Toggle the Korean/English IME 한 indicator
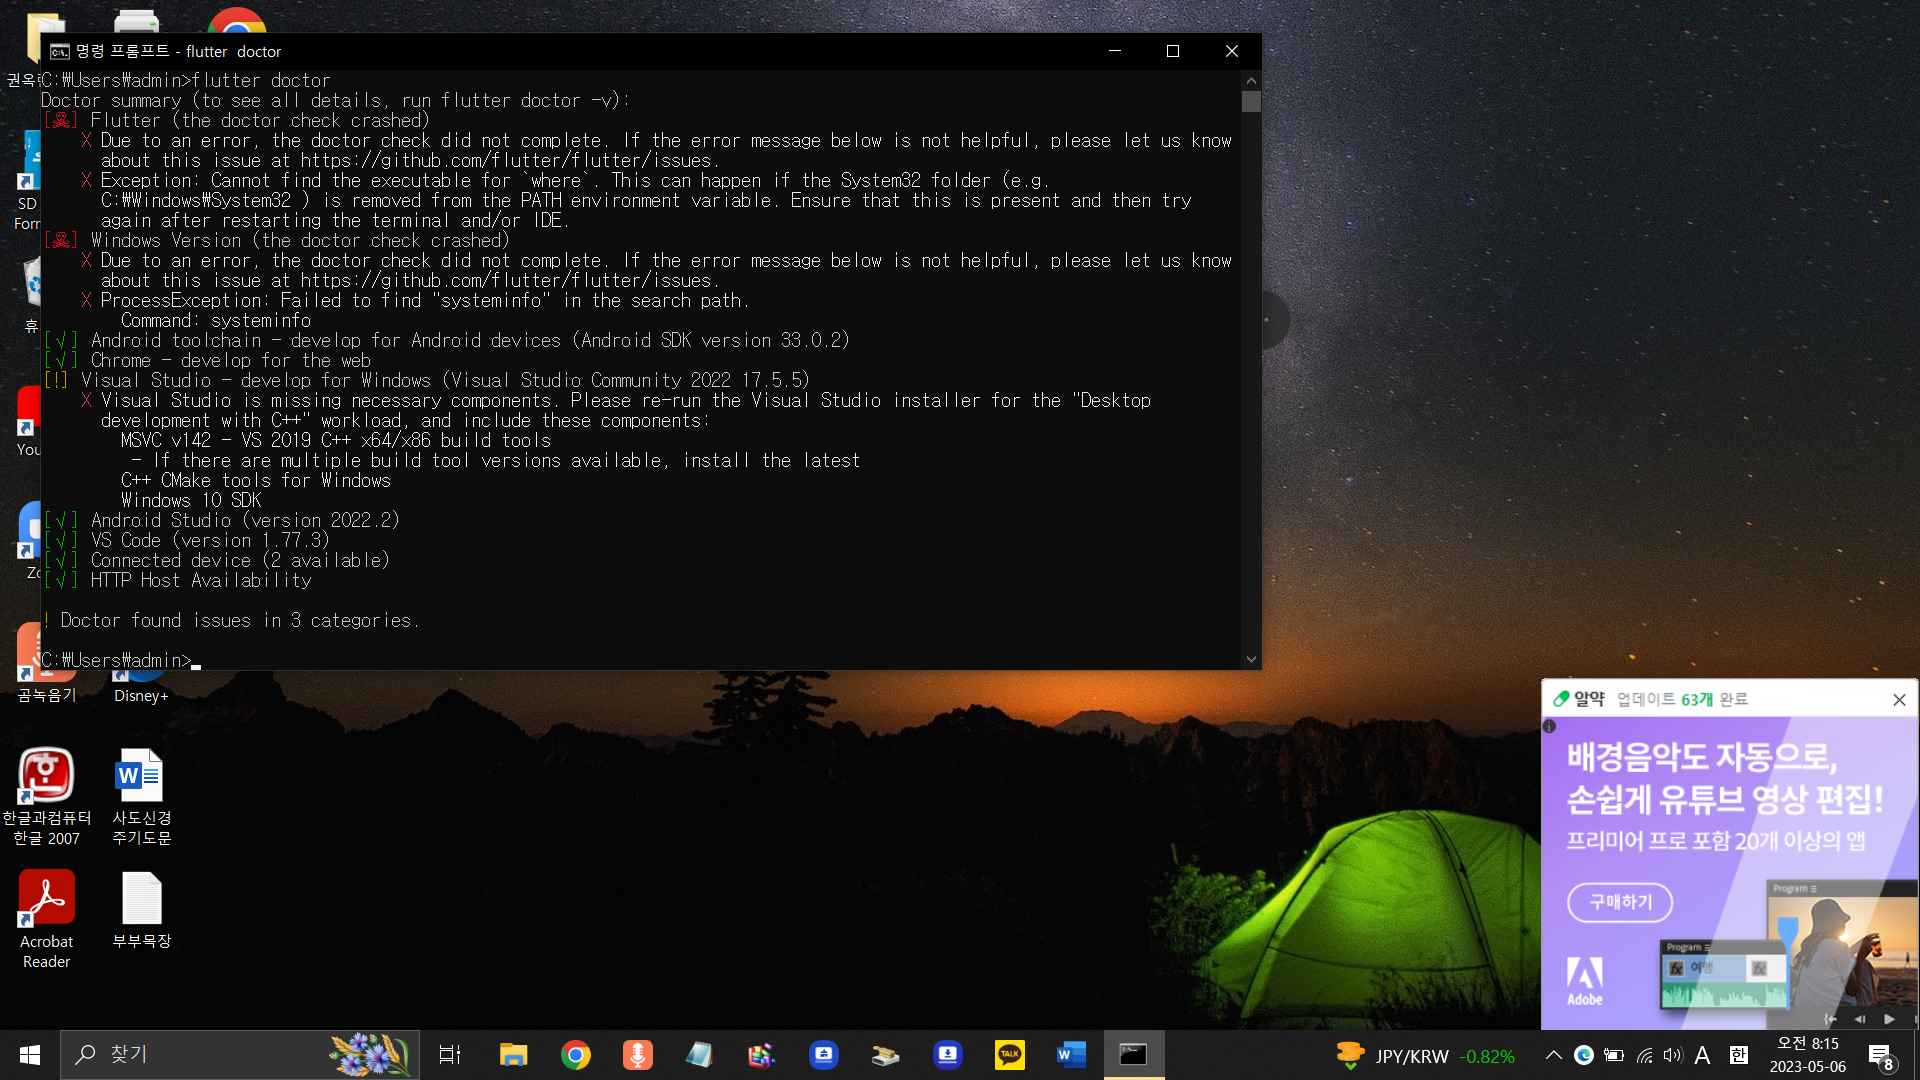1920x1080 pixels. [1739, 1055]
